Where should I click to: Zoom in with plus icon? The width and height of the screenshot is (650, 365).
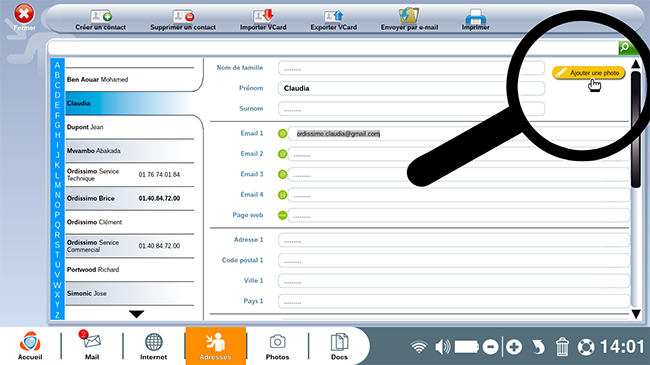click(x=514, y=347)
